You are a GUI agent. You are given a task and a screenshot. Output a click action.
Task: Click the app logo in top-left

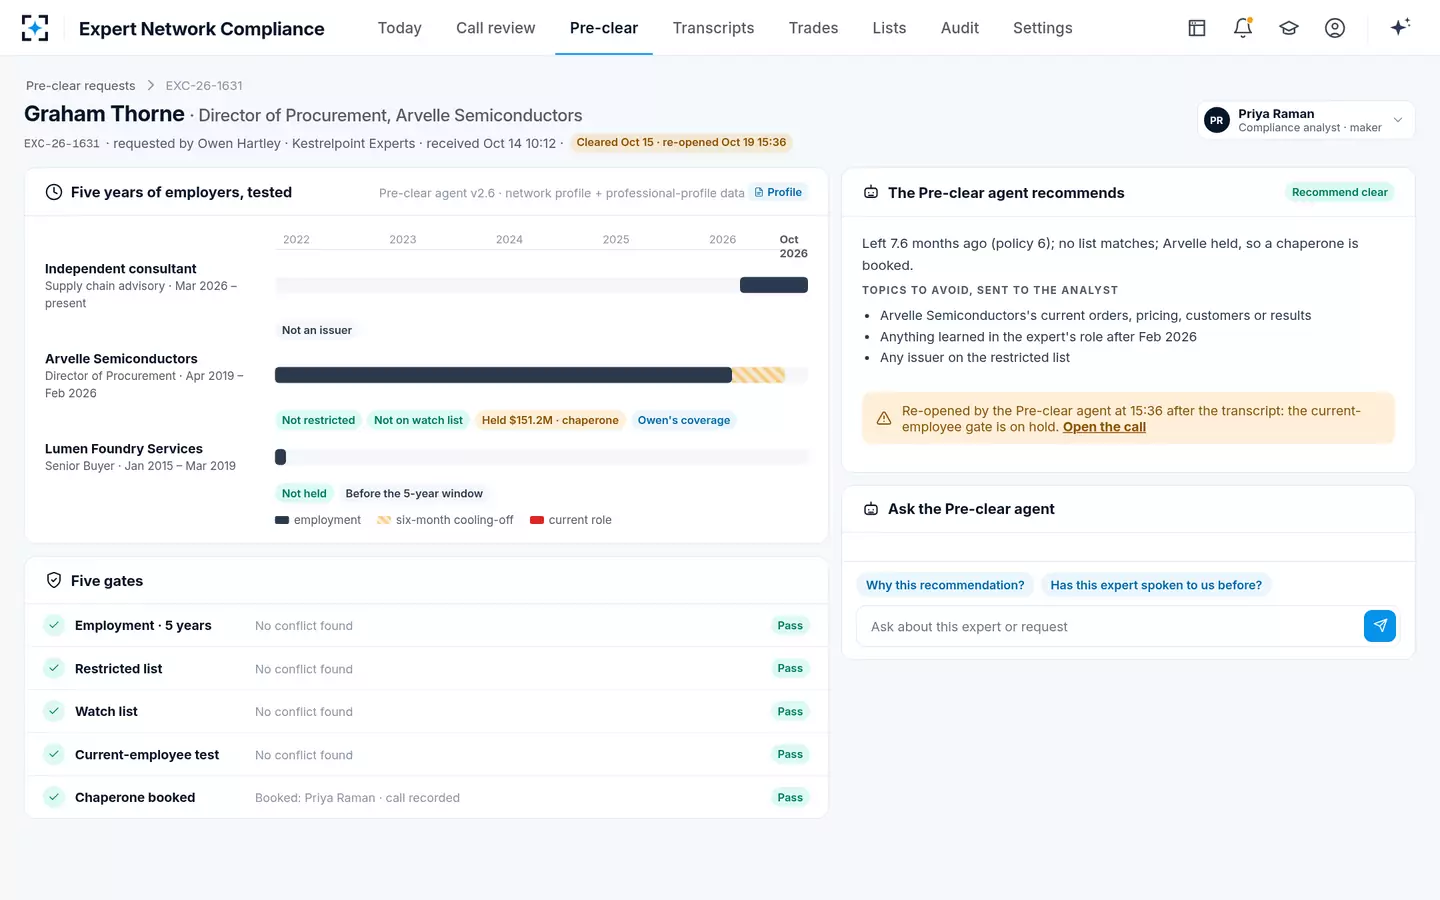[x=35, y=28]
